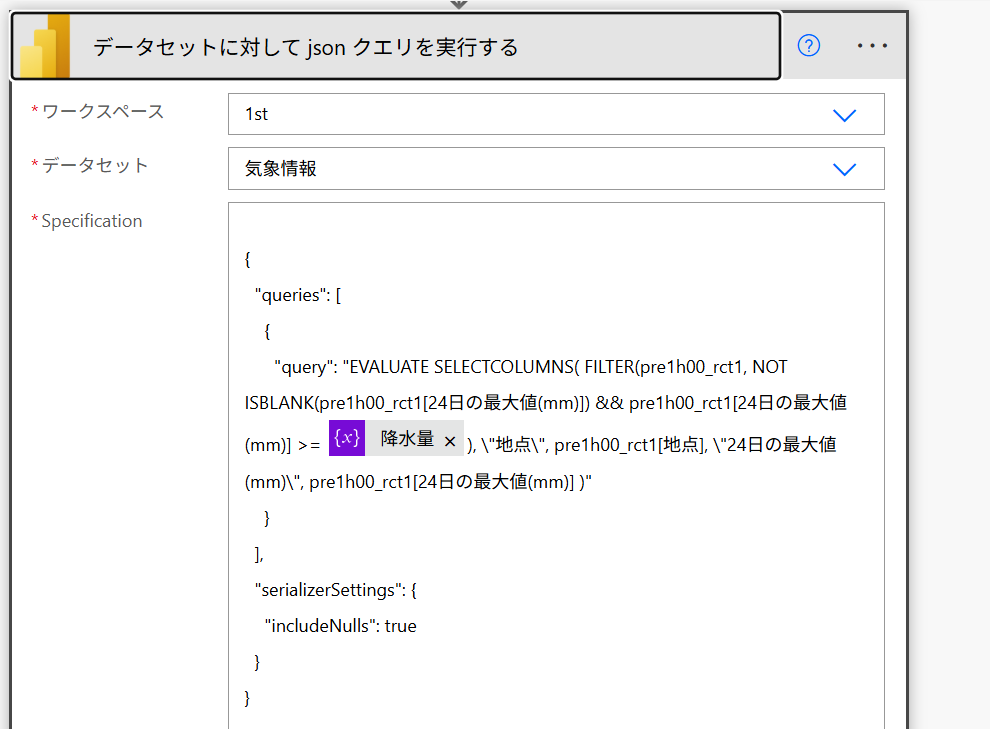Click the "queries": [ line in Specification
The height and width of the screenshot is (729, 990).
pyautogui.click(x=297, y=295)
